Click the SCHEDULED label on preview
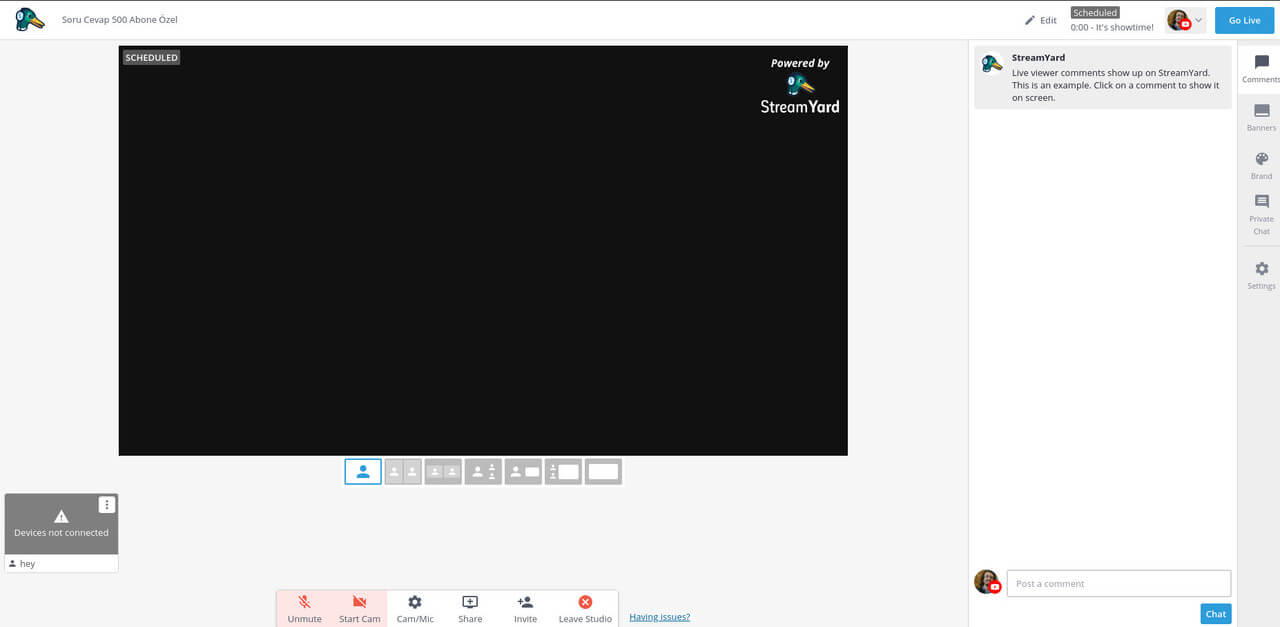The image size is (1280, 627). (152, 58)
